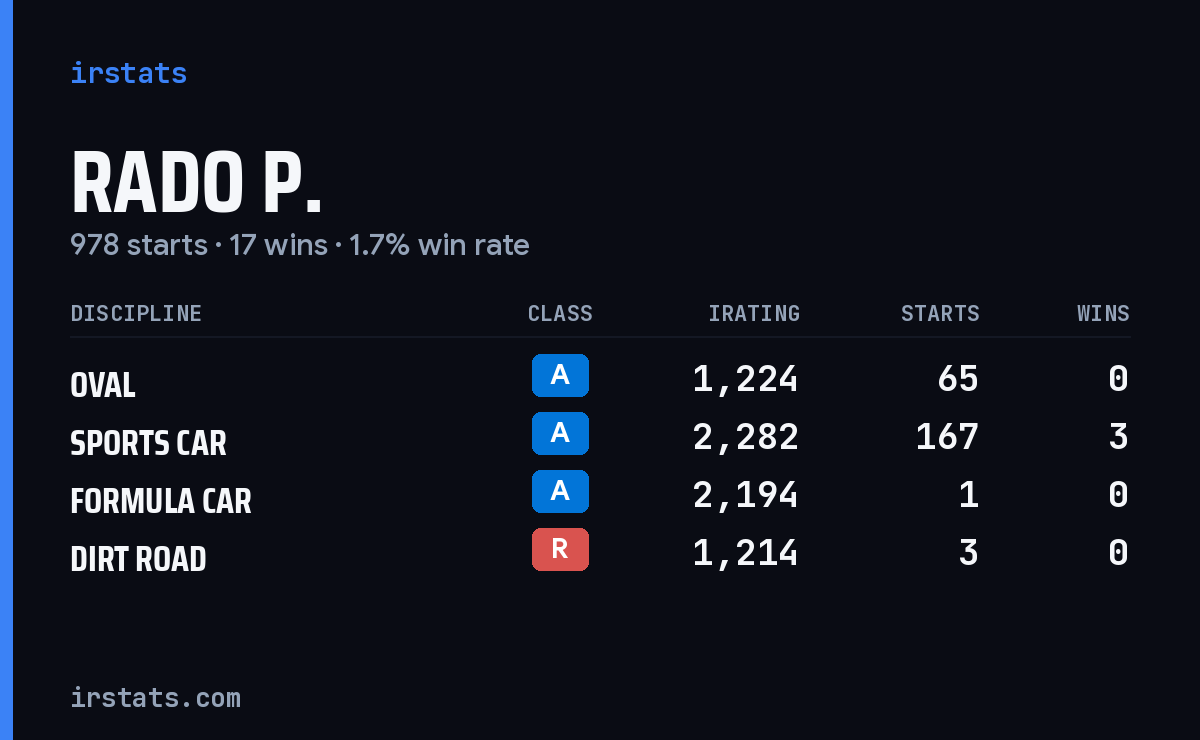Click the Sports Car wins value 3

click(x=1119, y=437)
